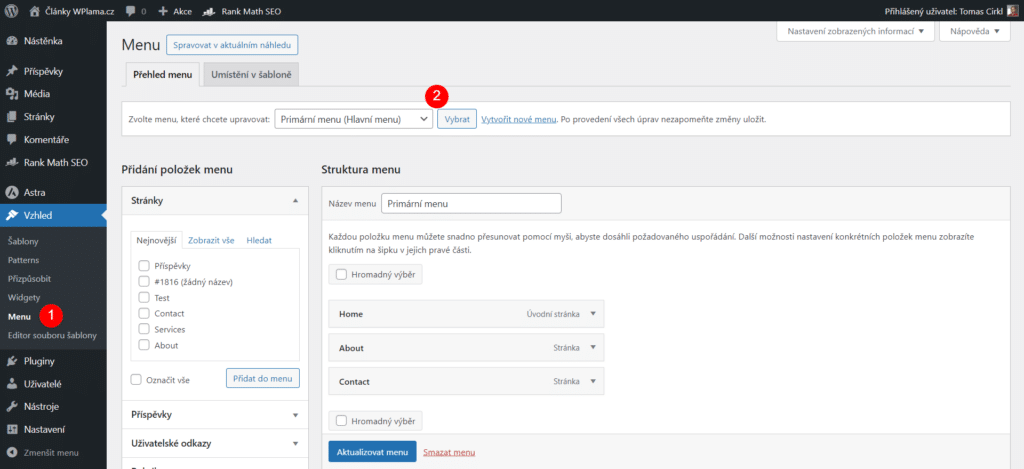Enable upper Hromadný výběr checkbox
Screen dimensions: 1024x469
[341, 274]
